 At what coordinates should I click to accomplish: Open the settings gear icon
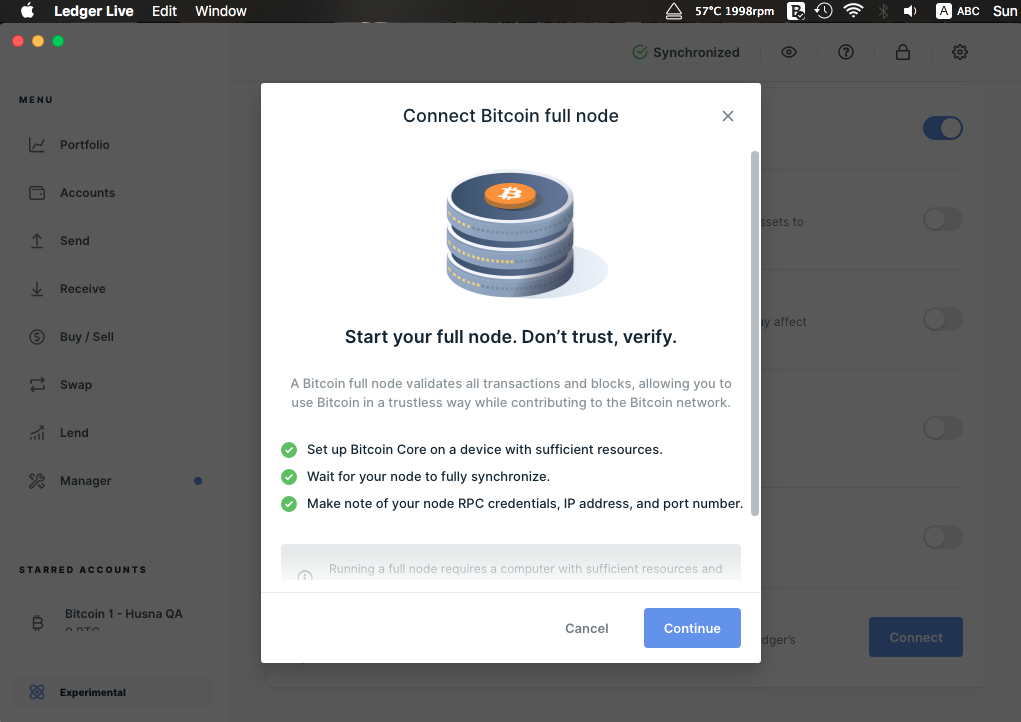960,52
